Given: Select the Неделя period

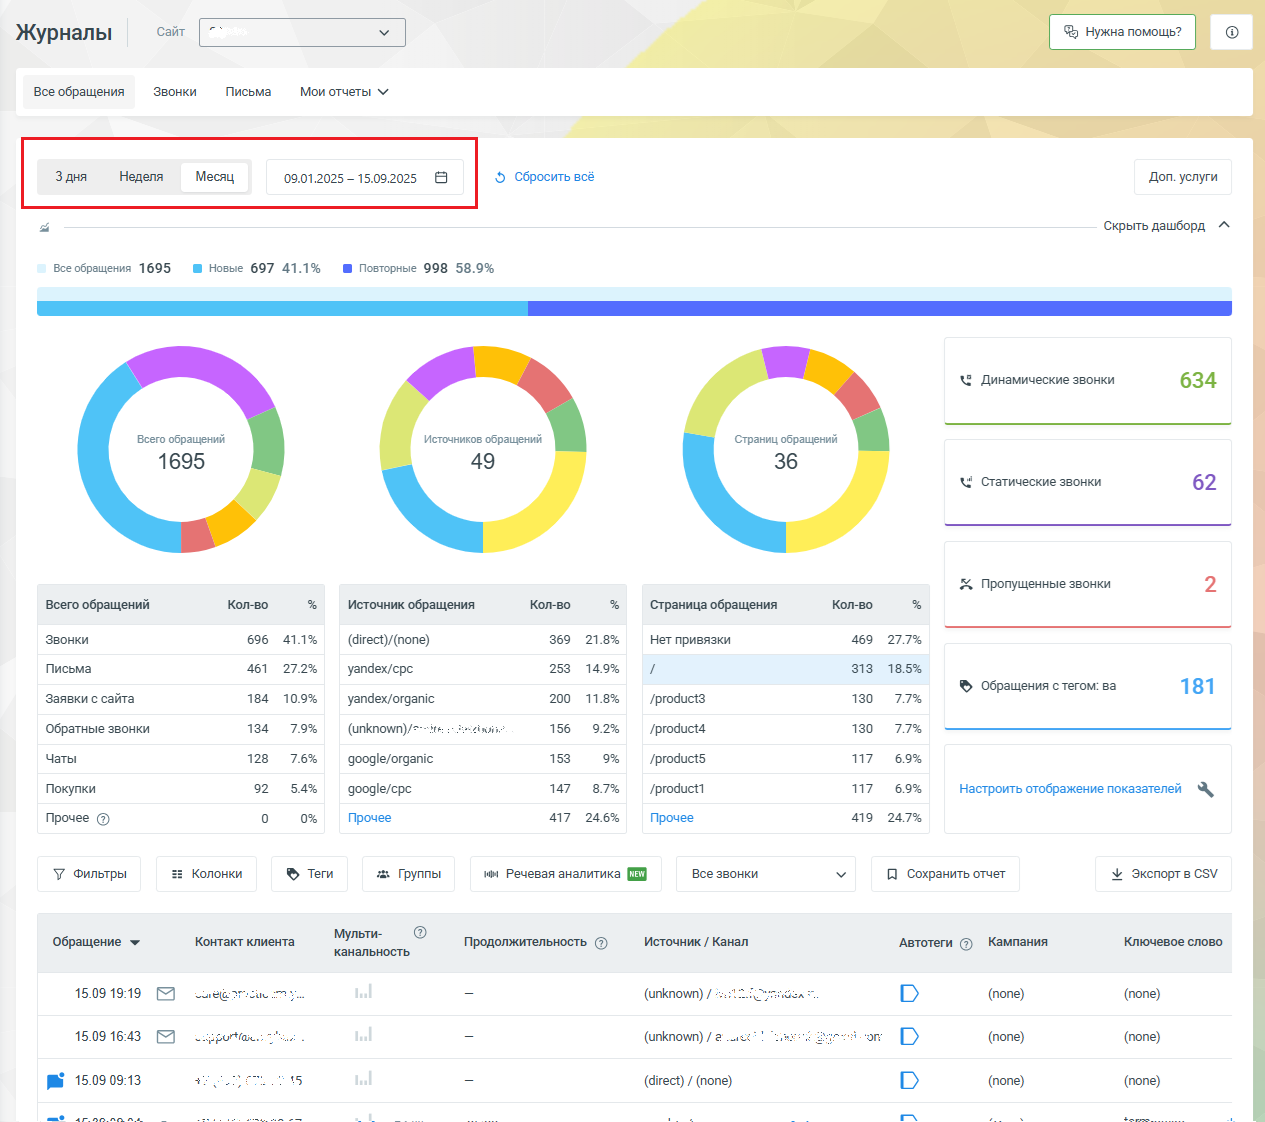Looking at the screenshot, I should (141, 177).
